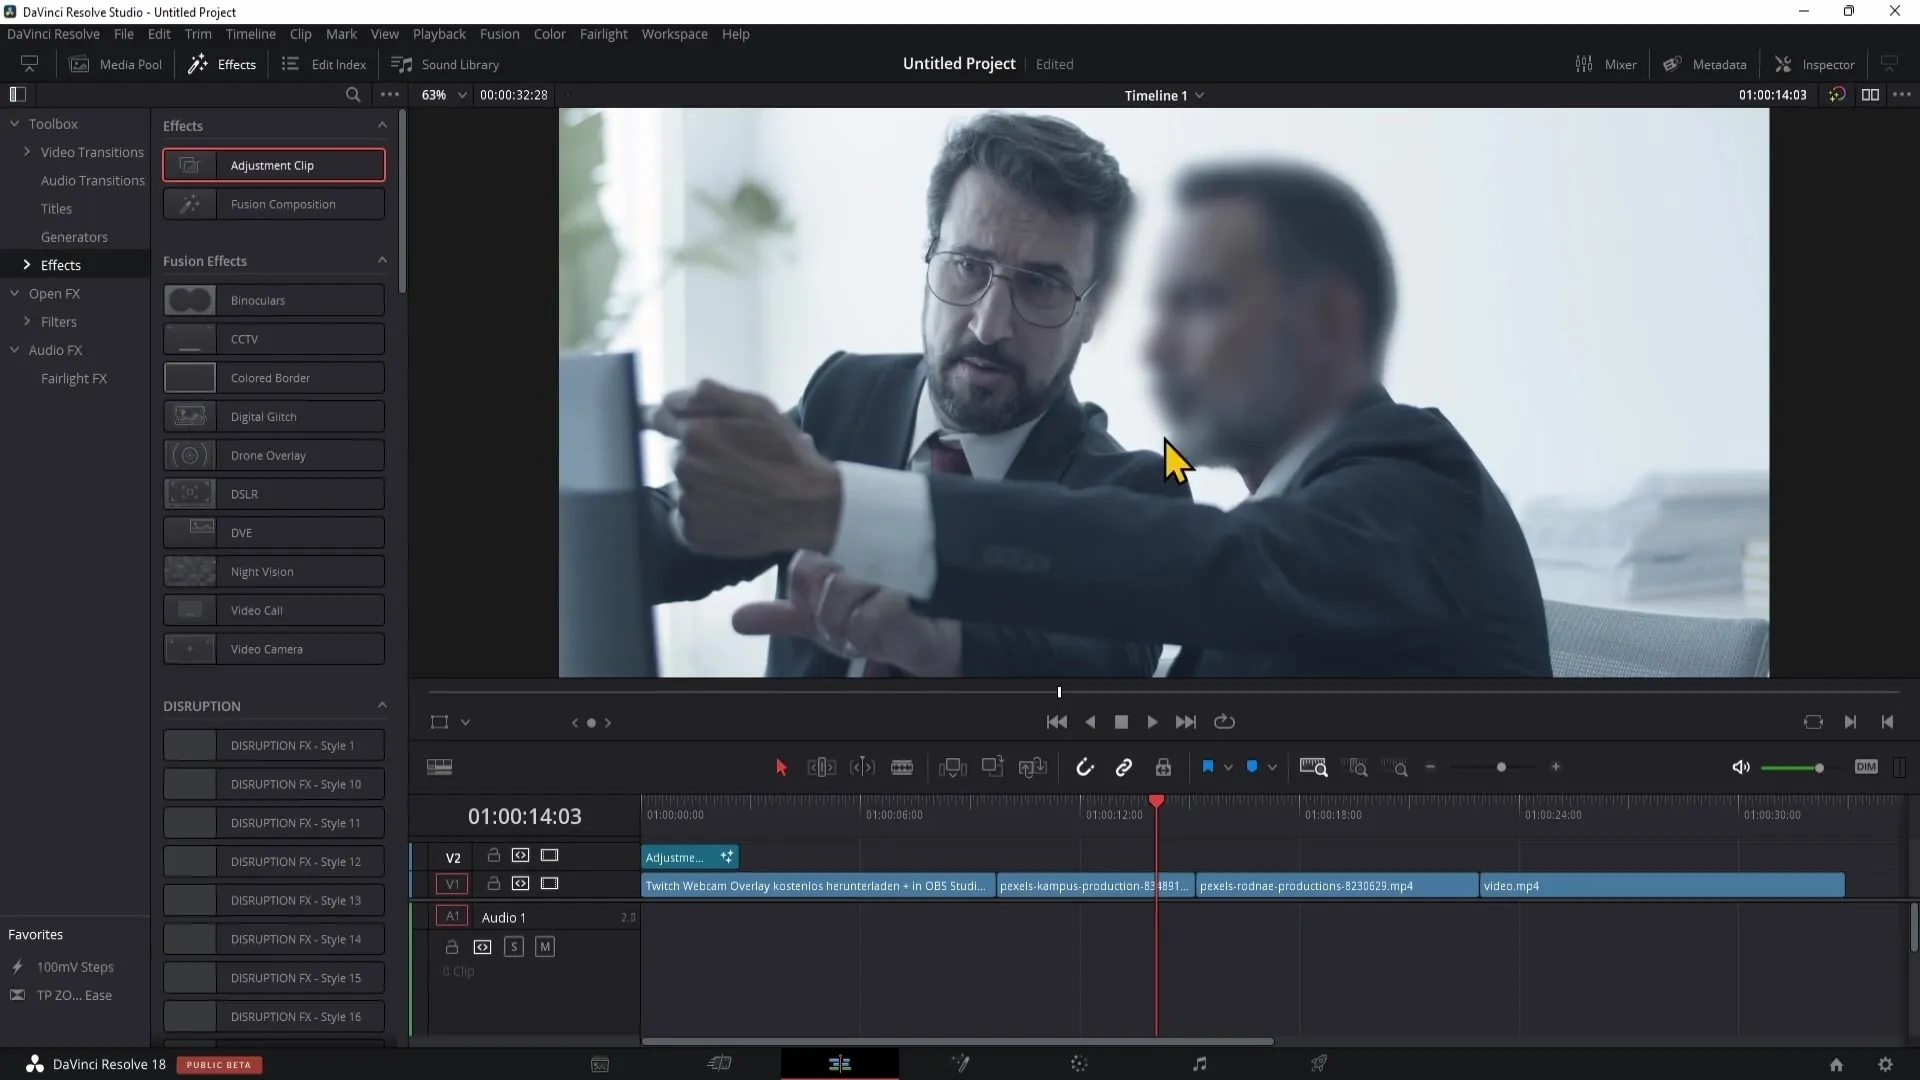Viewport: 1920px width, 1080px height.
Task: Click the Overwrite Clip icon
Action: click(x=992, y=767)
